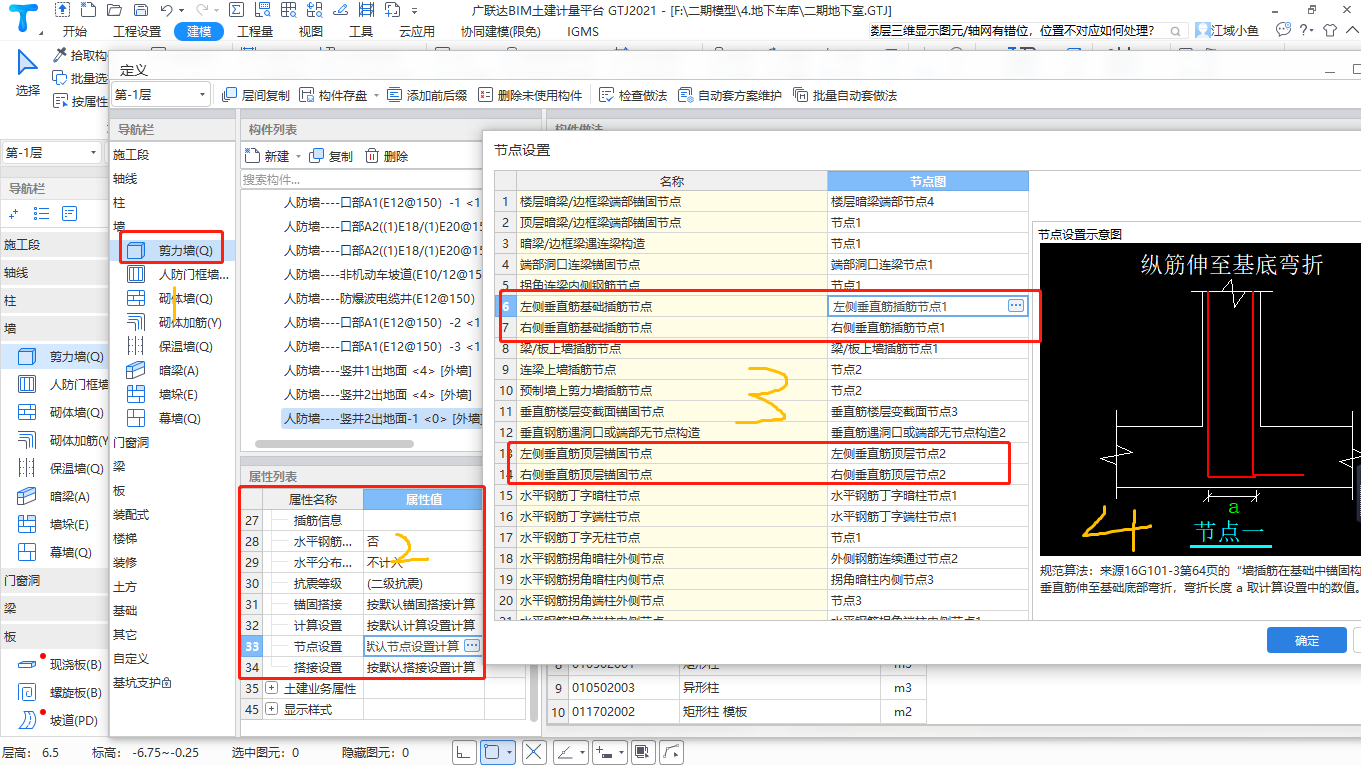
Task: Click the list view icon in main navigation bar
Action: point(41,213)
